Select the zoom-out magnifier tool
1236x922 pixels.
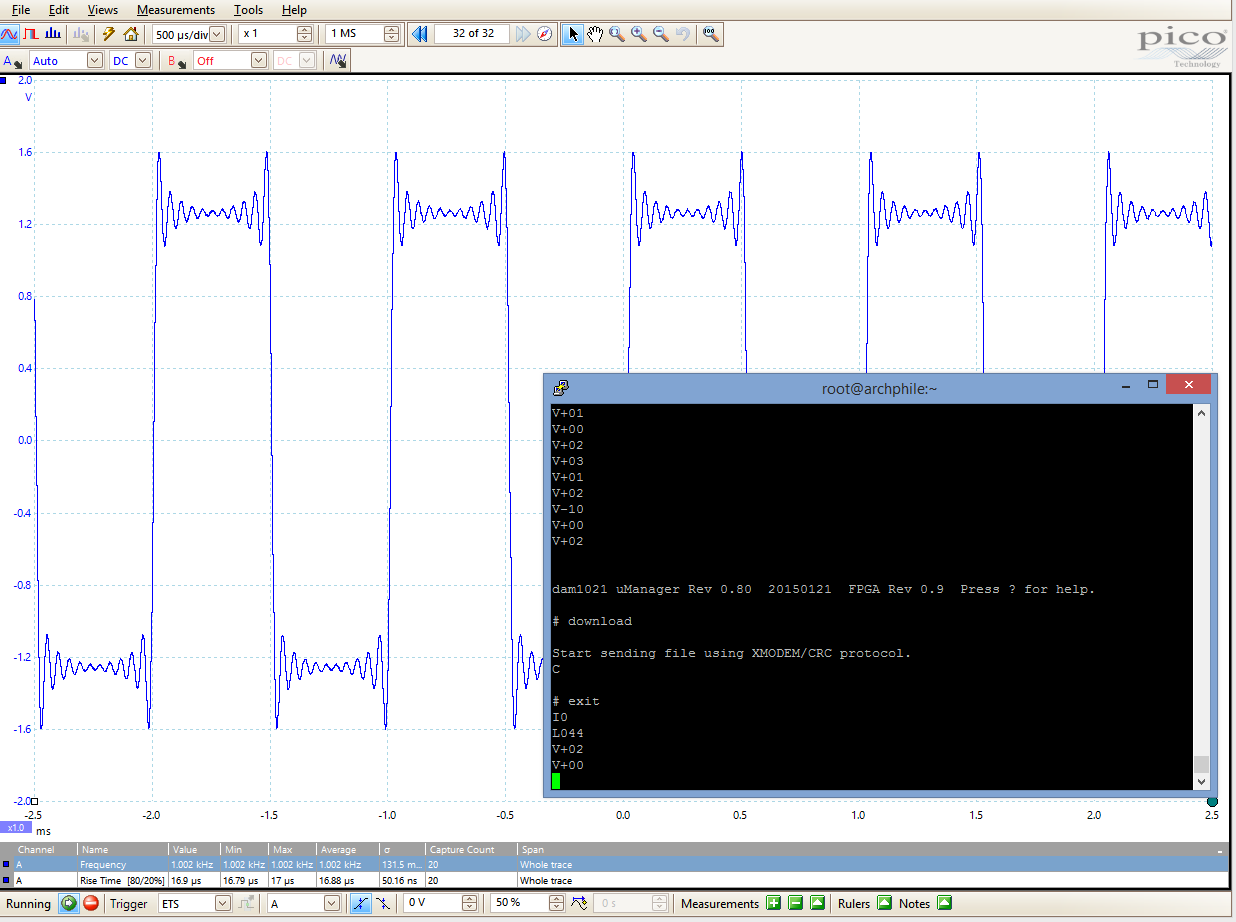coord(661,34)
